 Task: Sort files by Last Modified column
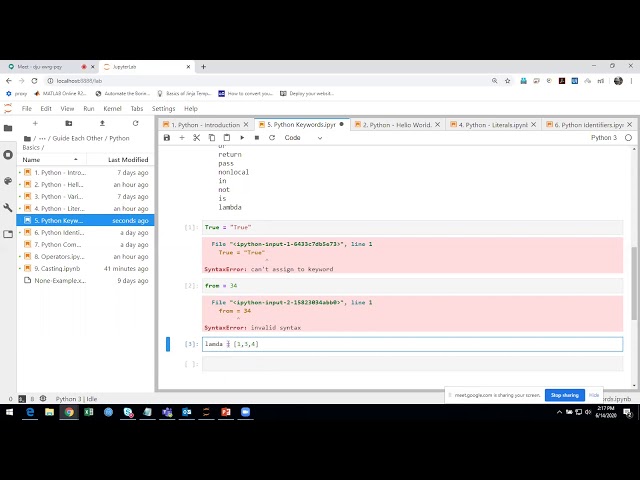pyautogui.click(x=121, y=160)
